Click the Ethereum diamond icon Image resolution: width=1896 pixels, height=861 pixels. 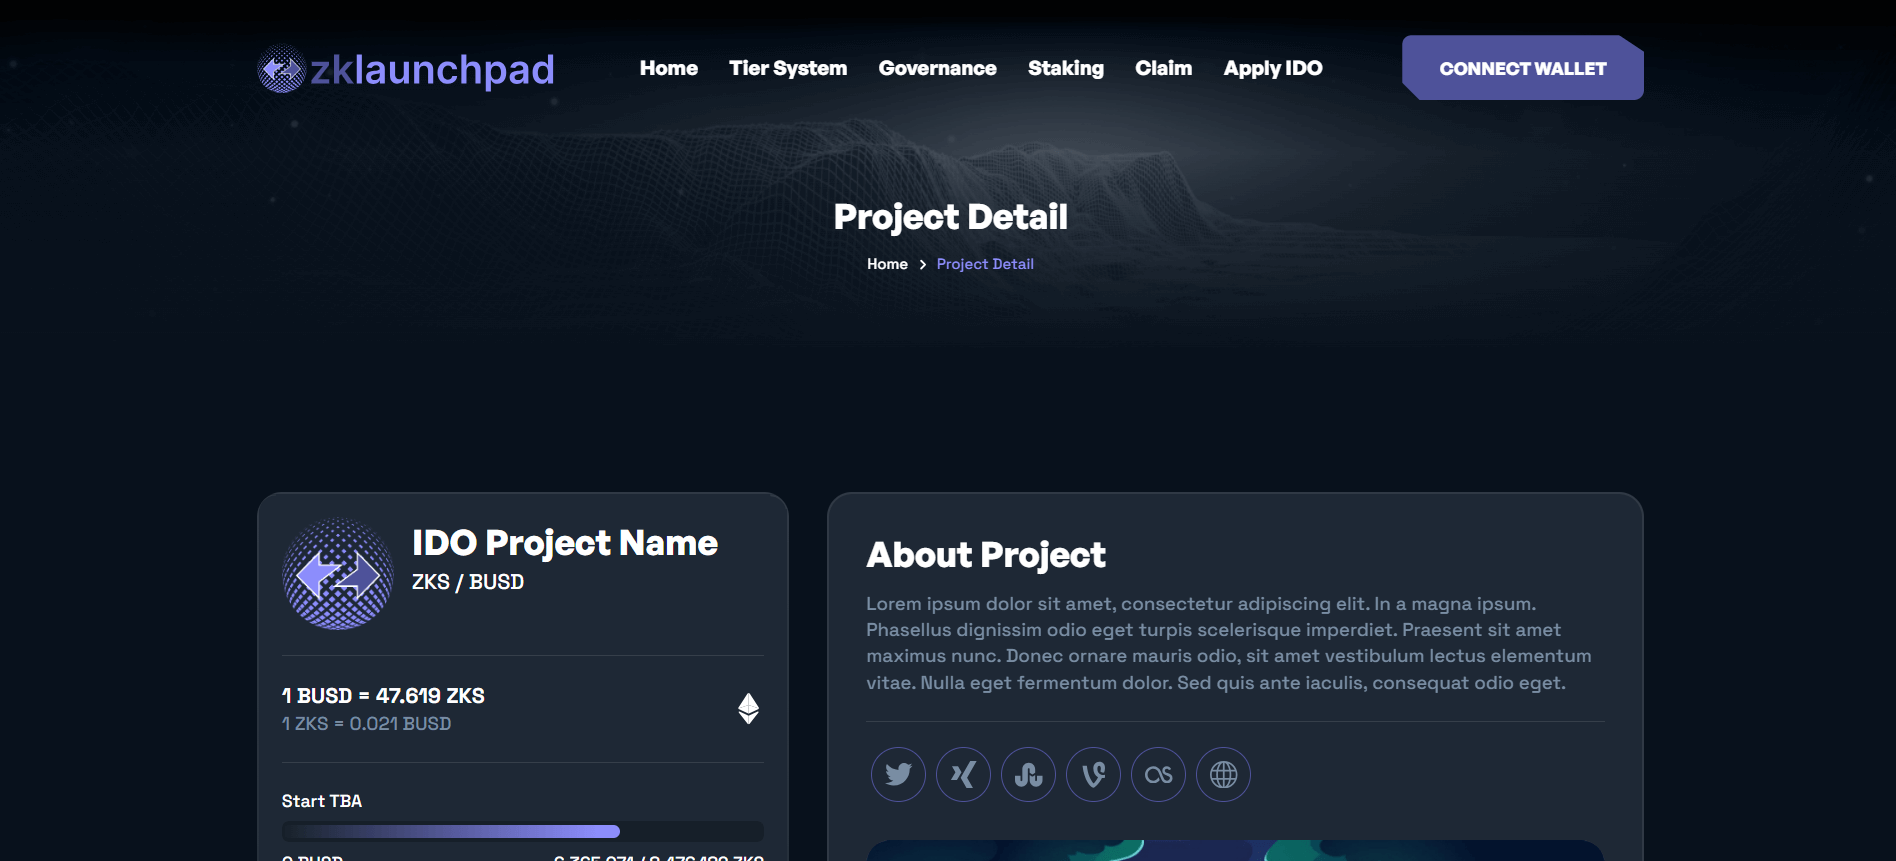click(748, 709)
